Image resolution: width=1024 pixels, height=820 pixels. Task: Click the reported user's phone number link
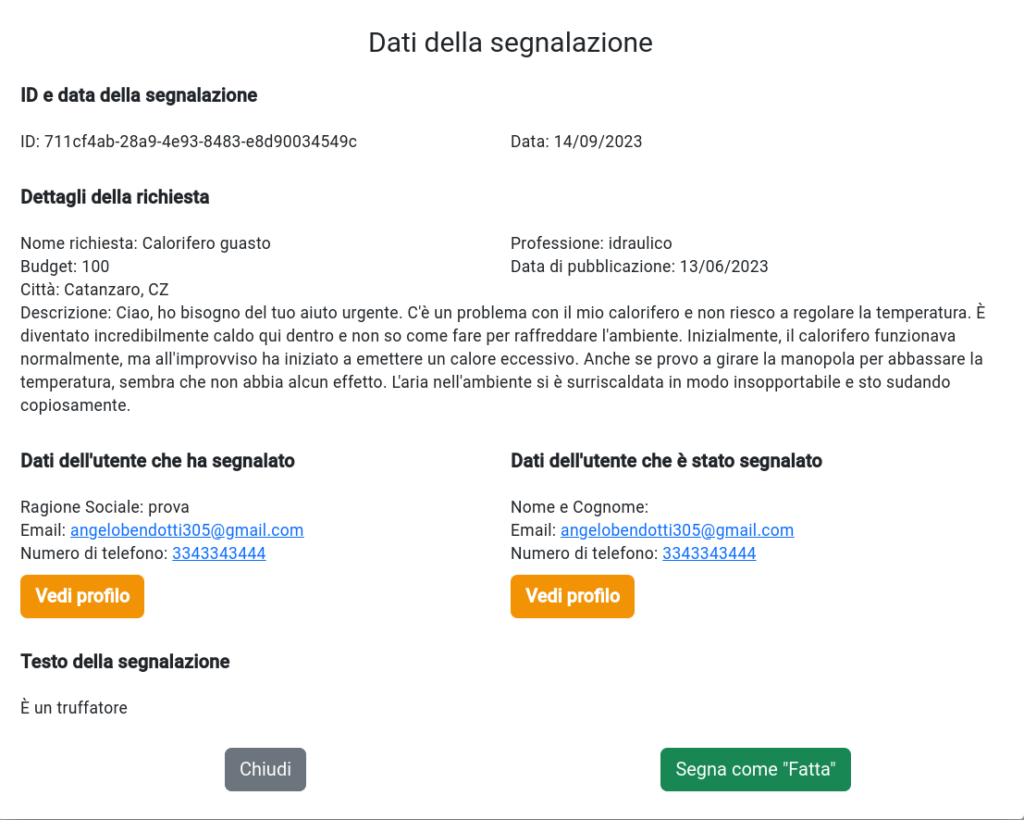coord(709,554)
